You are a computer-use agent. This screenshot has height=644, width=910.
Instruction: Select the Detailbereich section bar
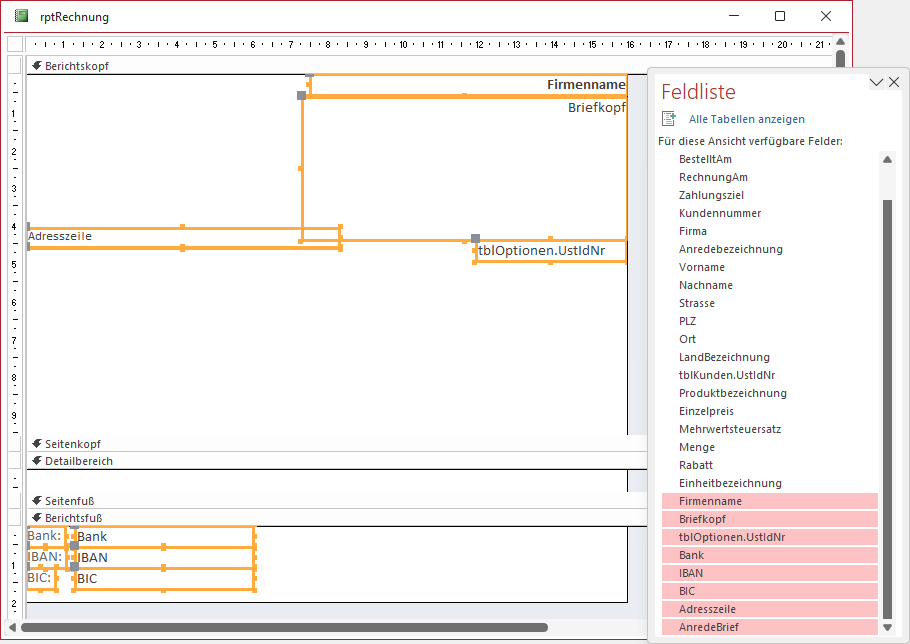pyautogui.click(x=300, y=461)
